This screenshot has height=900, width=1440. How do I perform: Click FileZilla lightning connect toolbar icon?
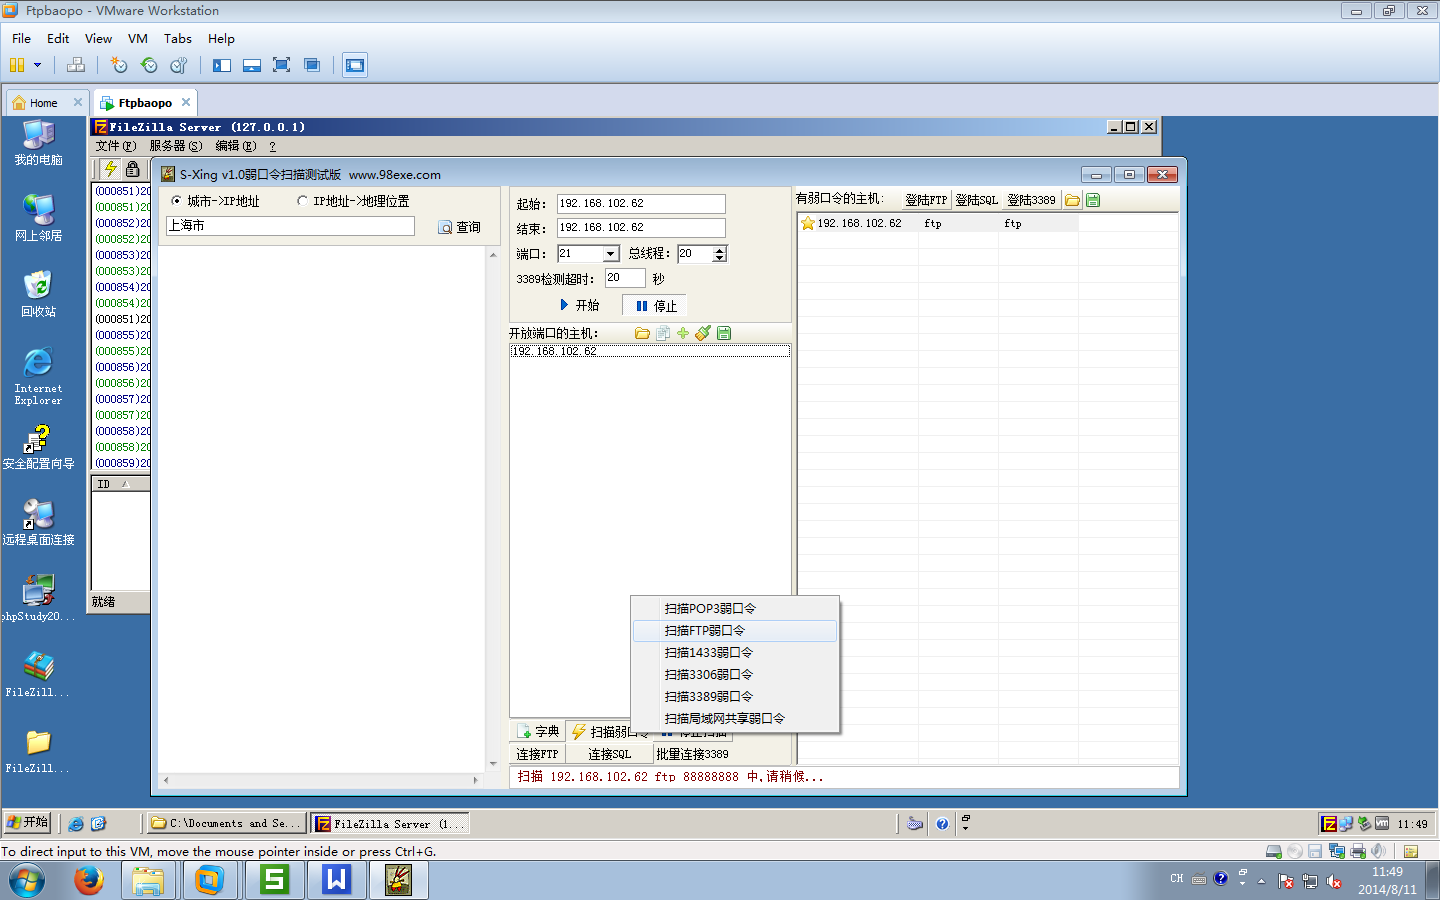[110, 169]
